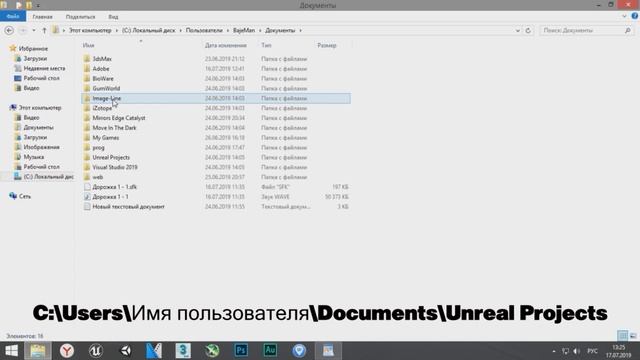Click Этот компьютер in address bar
Screen dimensions: 640x360
coord(90,31)
